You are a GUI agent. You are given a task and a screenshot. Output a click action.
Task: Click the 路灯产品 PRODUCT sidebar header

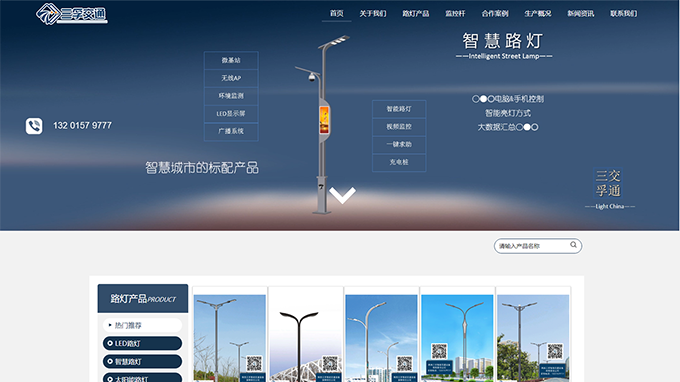143,298
